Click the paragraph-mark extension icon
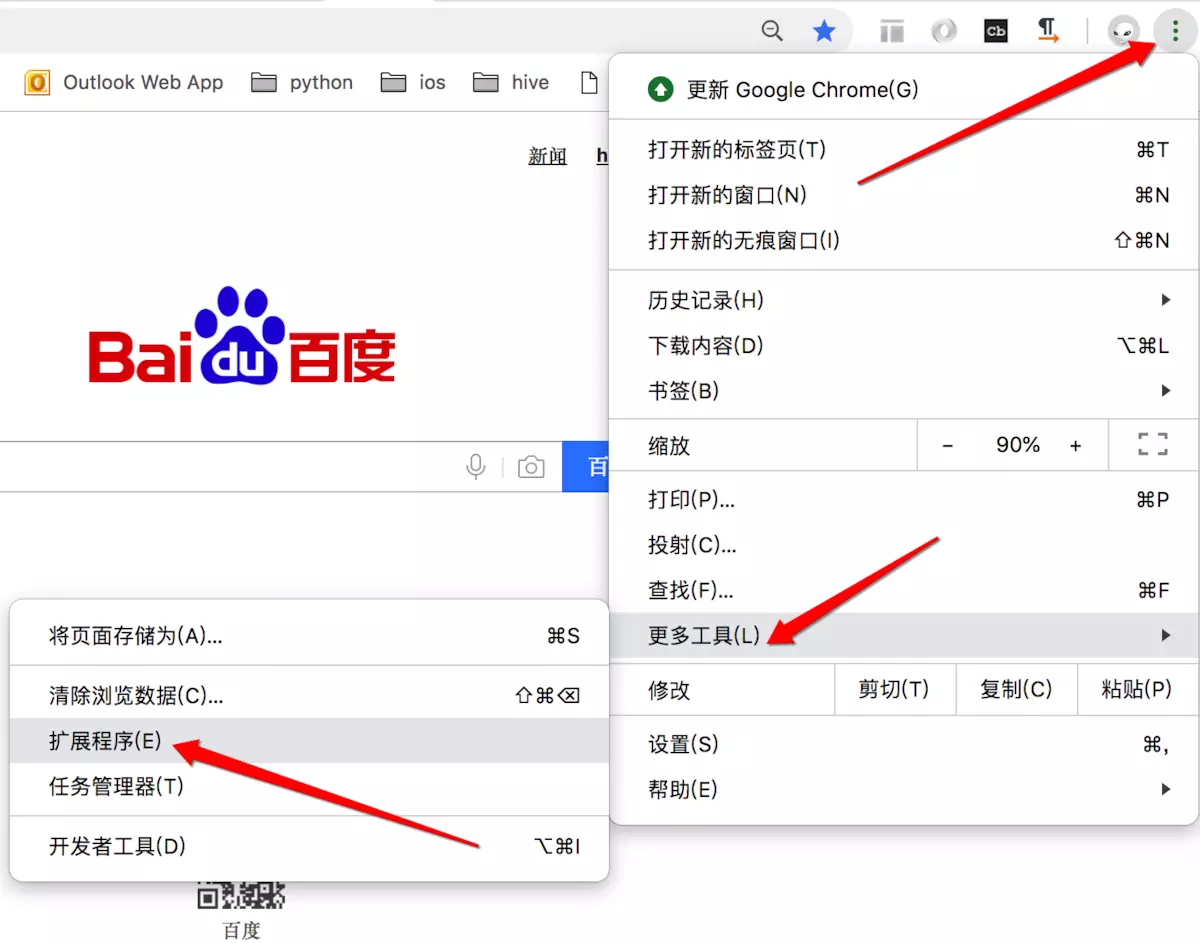The image size is (1200, 943). 1047,31
